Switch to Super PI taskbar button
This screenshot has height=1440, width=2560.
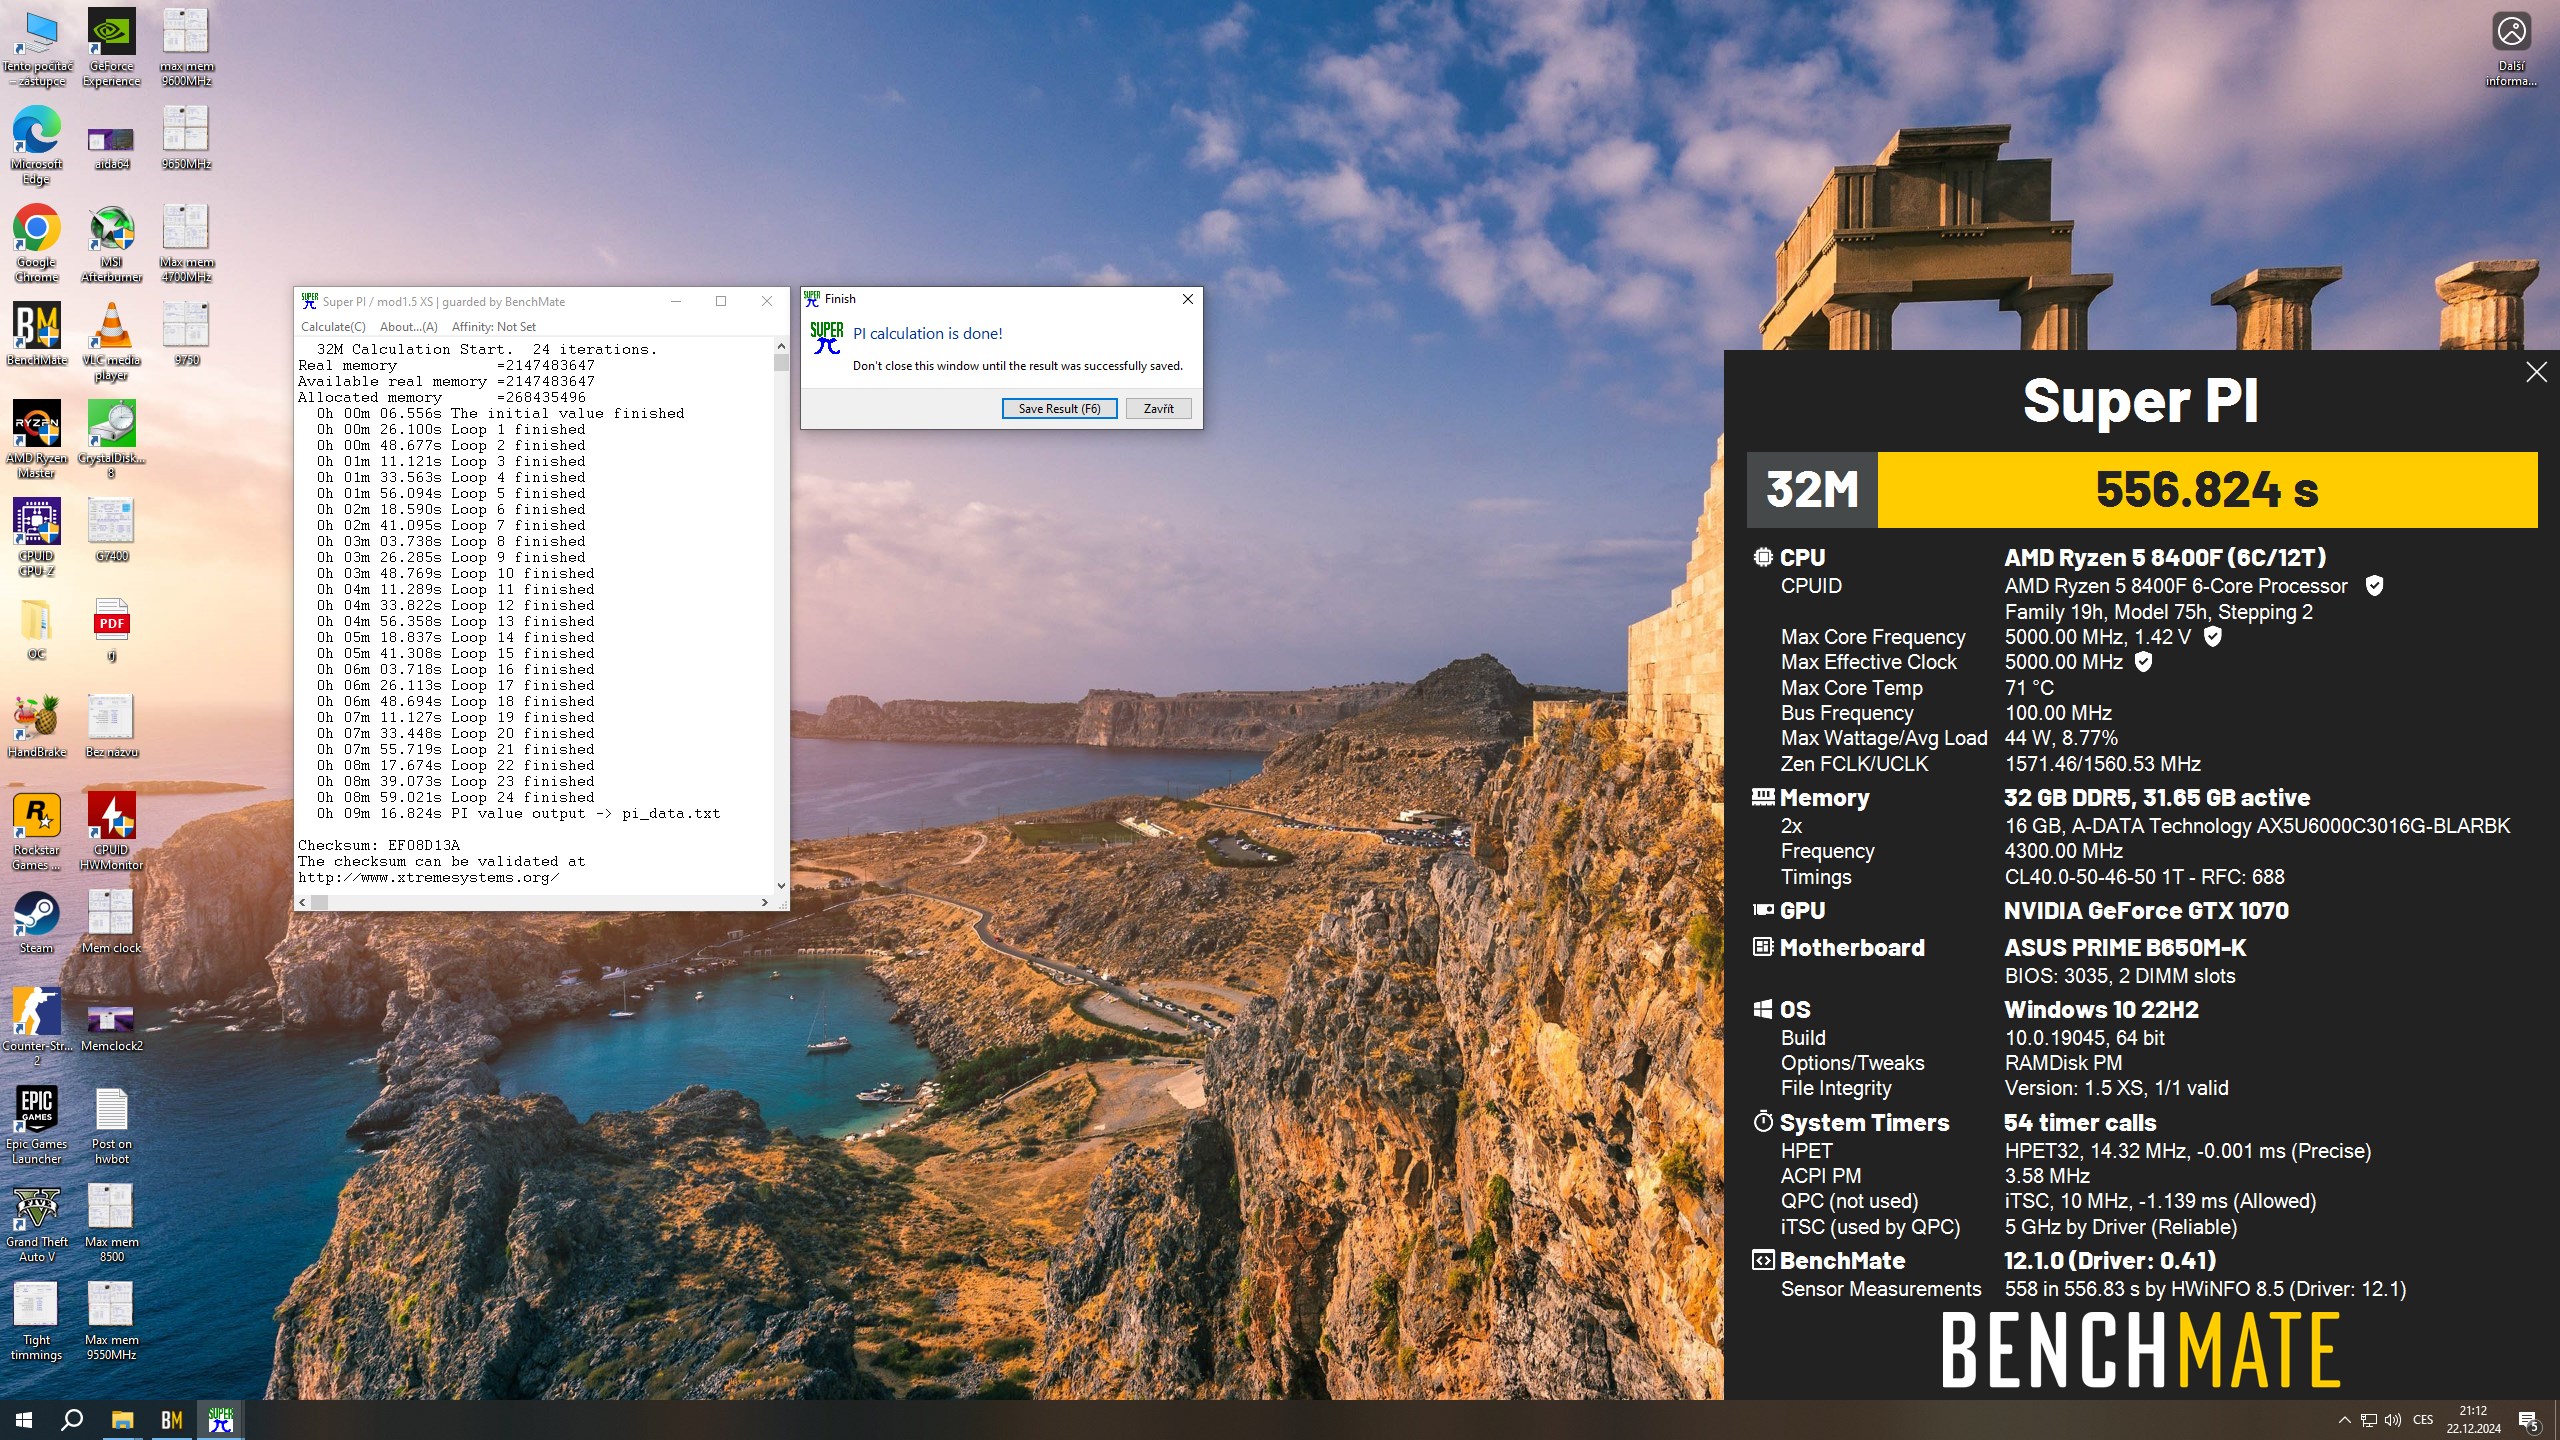coord(221,1420)
